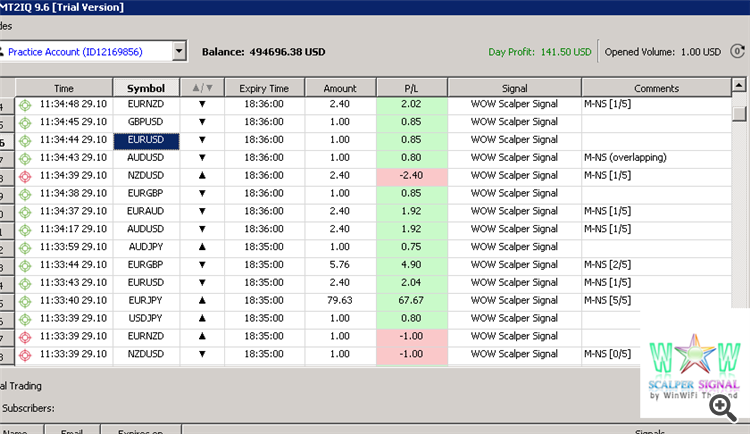Viewport: 750px width, 434px height.
Task: Click the up arrow of the AUDJPY trade
Action: coord(202,246)
